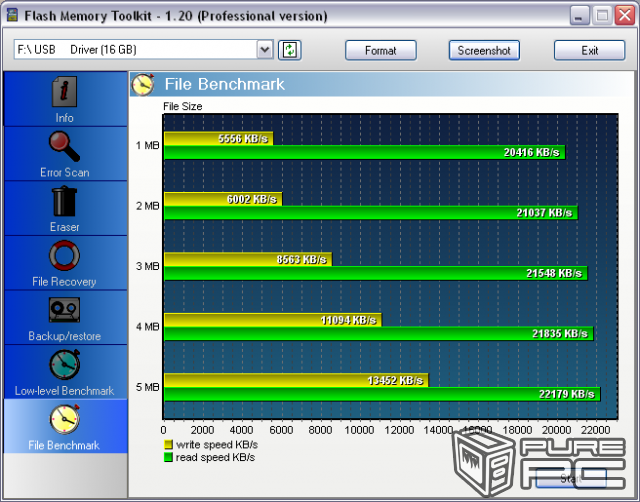Screen dimensions: 640x502
Task: Click the File Size axis title
Action: (182, 107)
